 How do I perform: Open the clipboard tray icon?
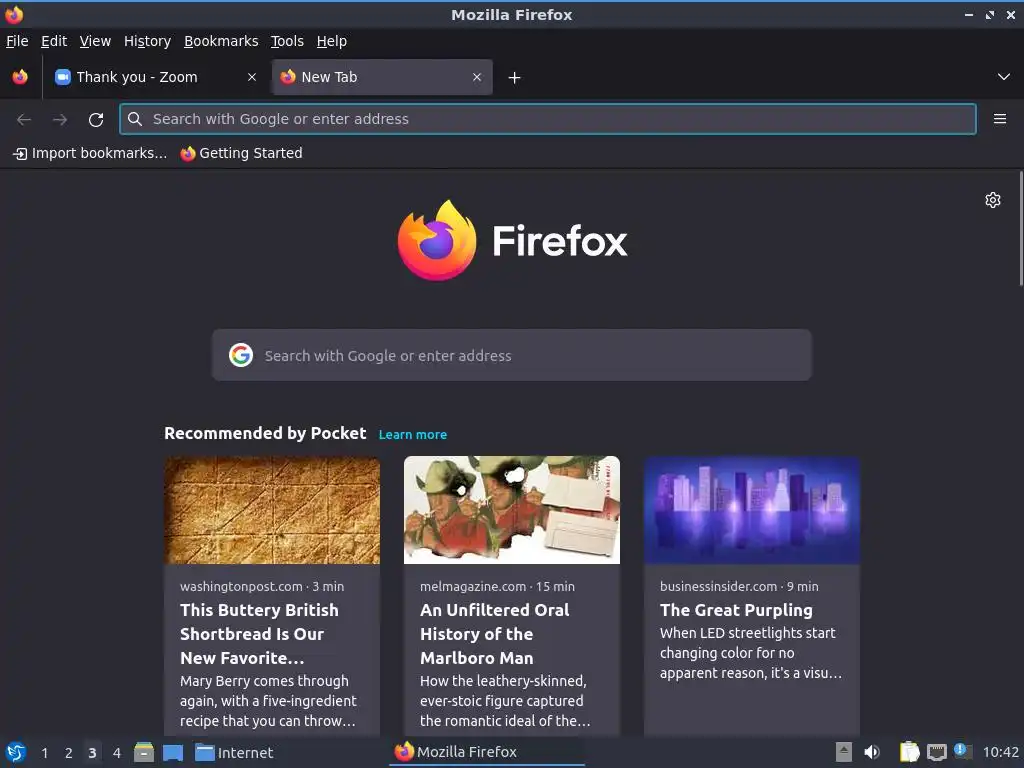click(909, 752)
